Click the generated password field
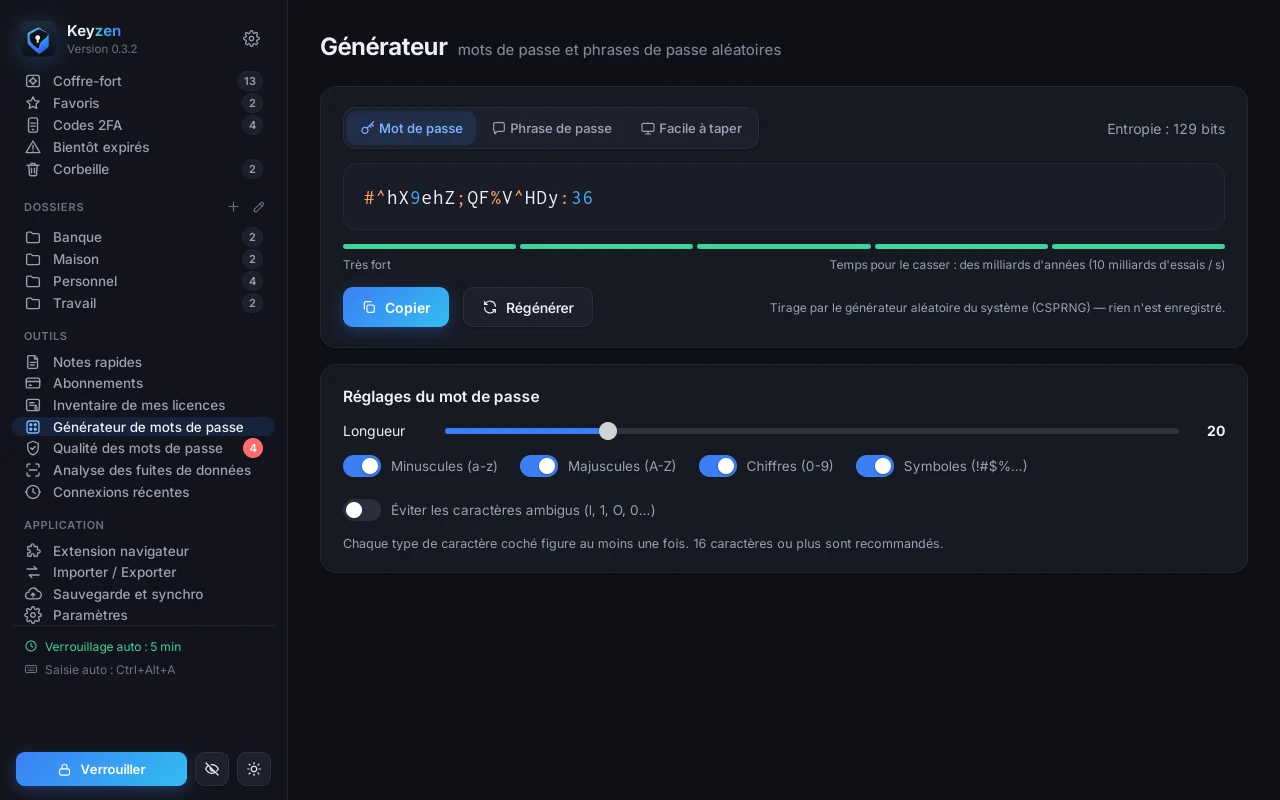 [784, 197]
